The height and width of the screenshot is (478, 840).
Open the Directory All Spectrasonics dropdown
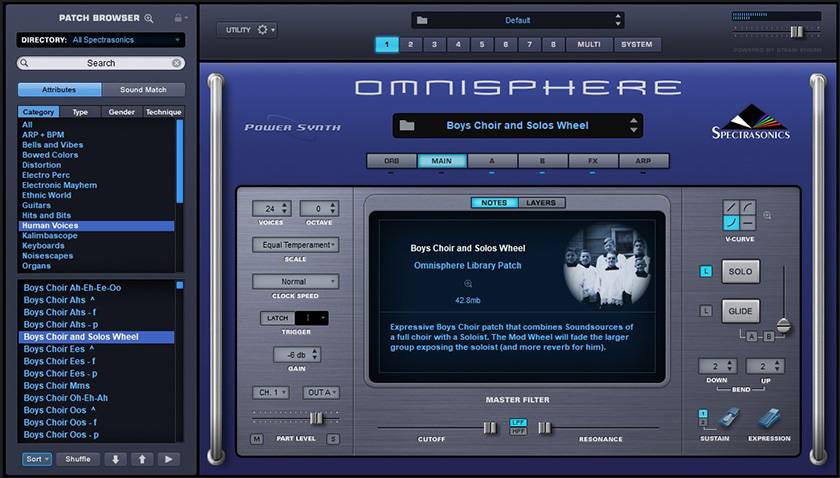coord(101,40)
